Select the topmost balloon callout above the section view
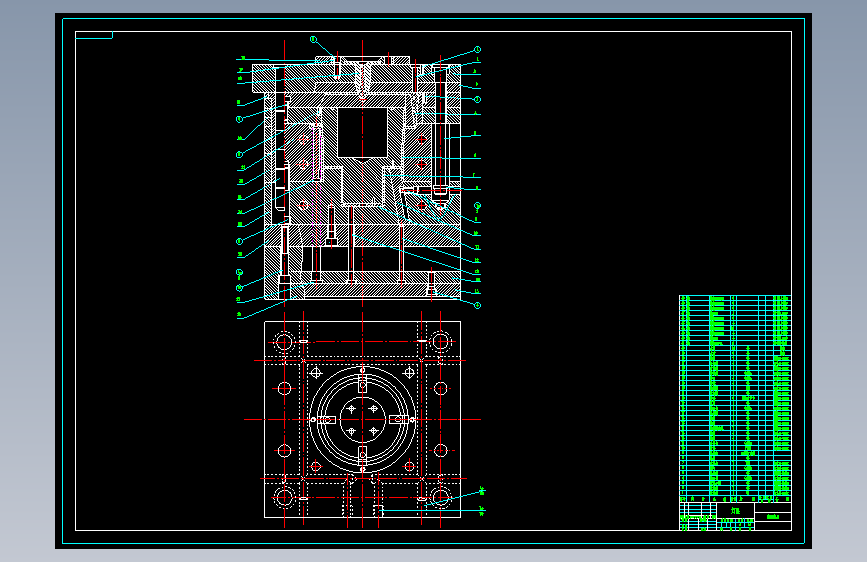Screen dimensions: 867x562 pos(313,39)
